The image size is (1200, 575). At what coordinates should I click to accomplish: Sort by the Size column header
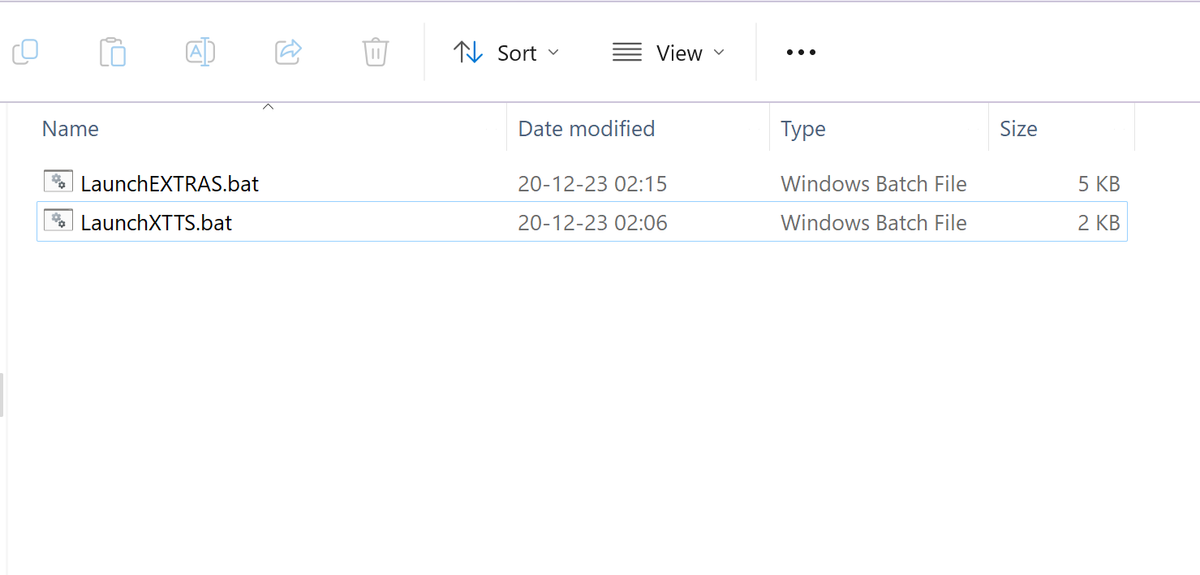[x=1018, y=129]
